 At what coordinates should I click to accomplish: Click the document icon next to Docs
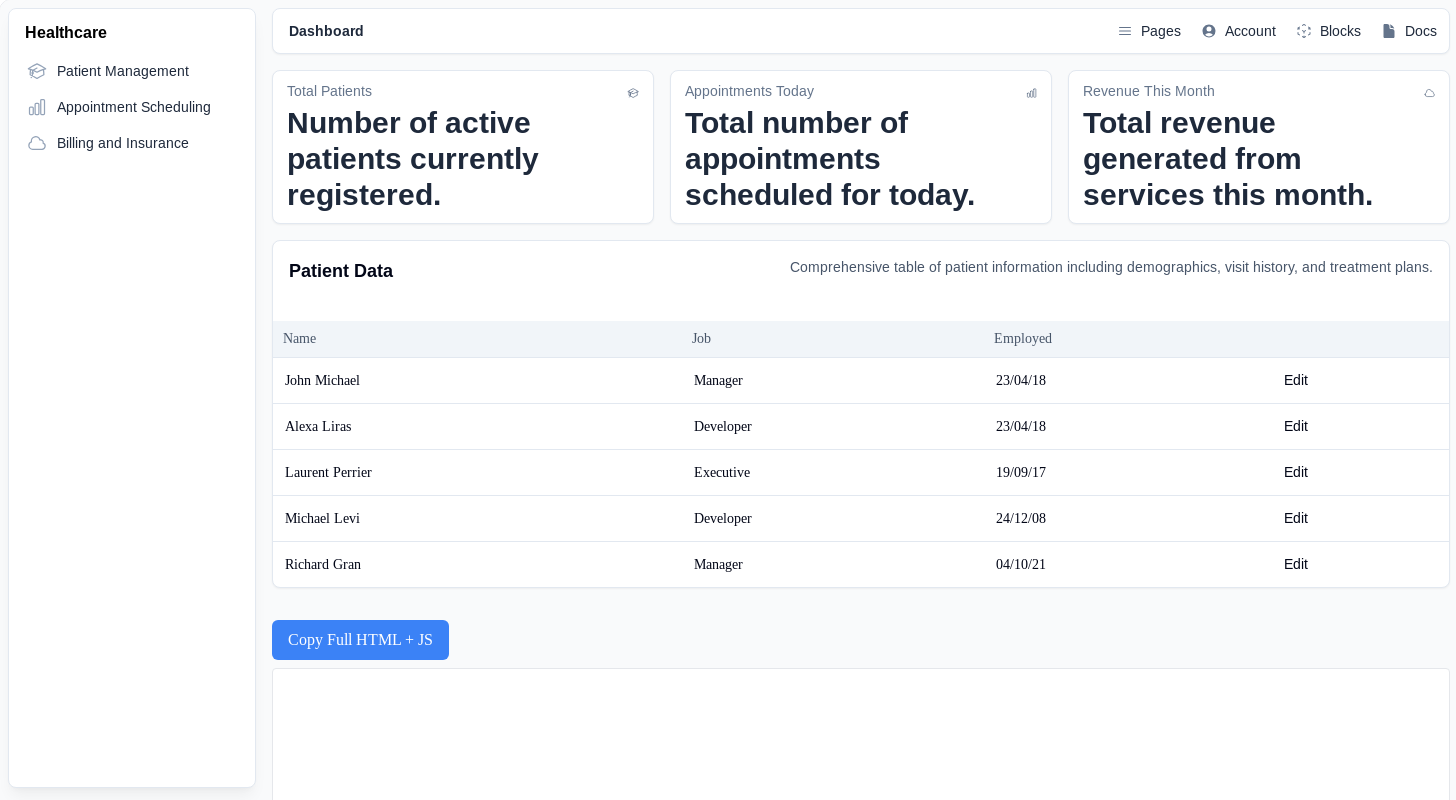point(1389,31)
